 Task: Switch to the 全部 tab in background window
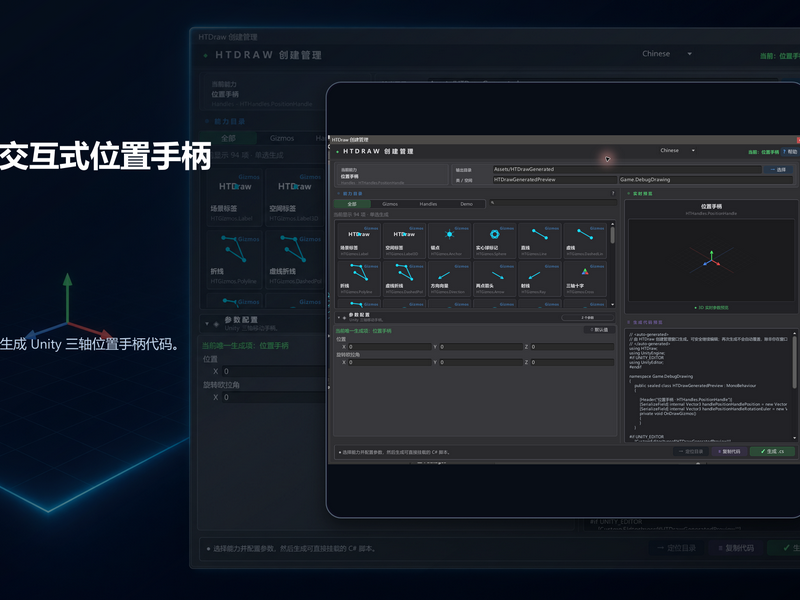tap(228, 138)
